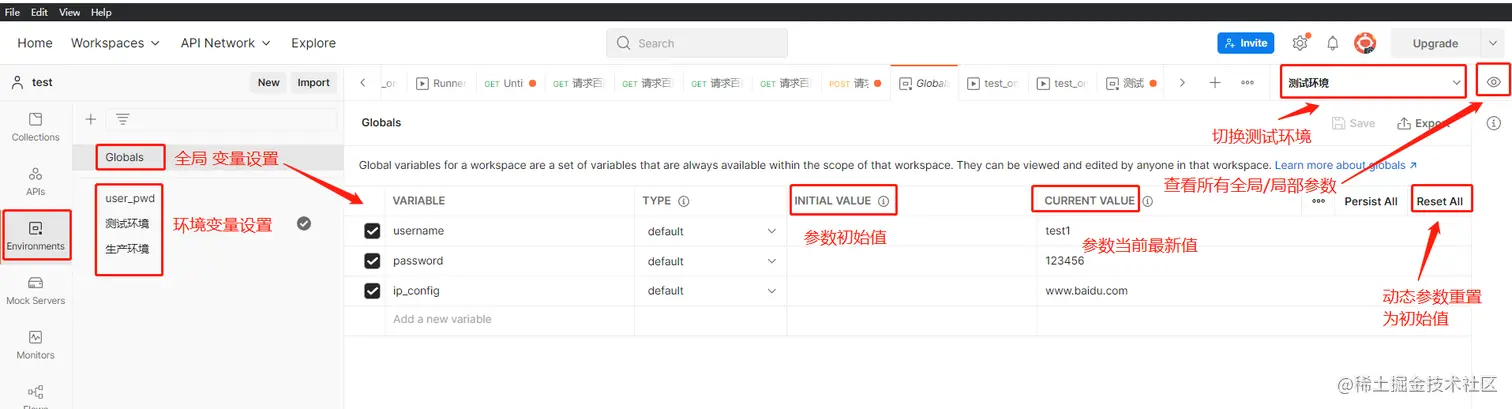Open the APIs sidebar panel
1512x409 pixels.
coord(36,181)
